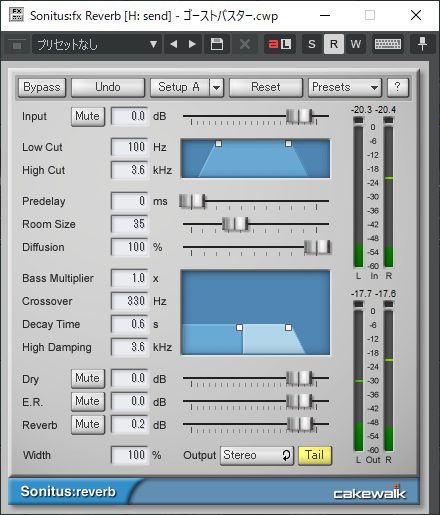Click the crossover node in decay graph
The height and width of the screenshot is (515, 440).
239,327
